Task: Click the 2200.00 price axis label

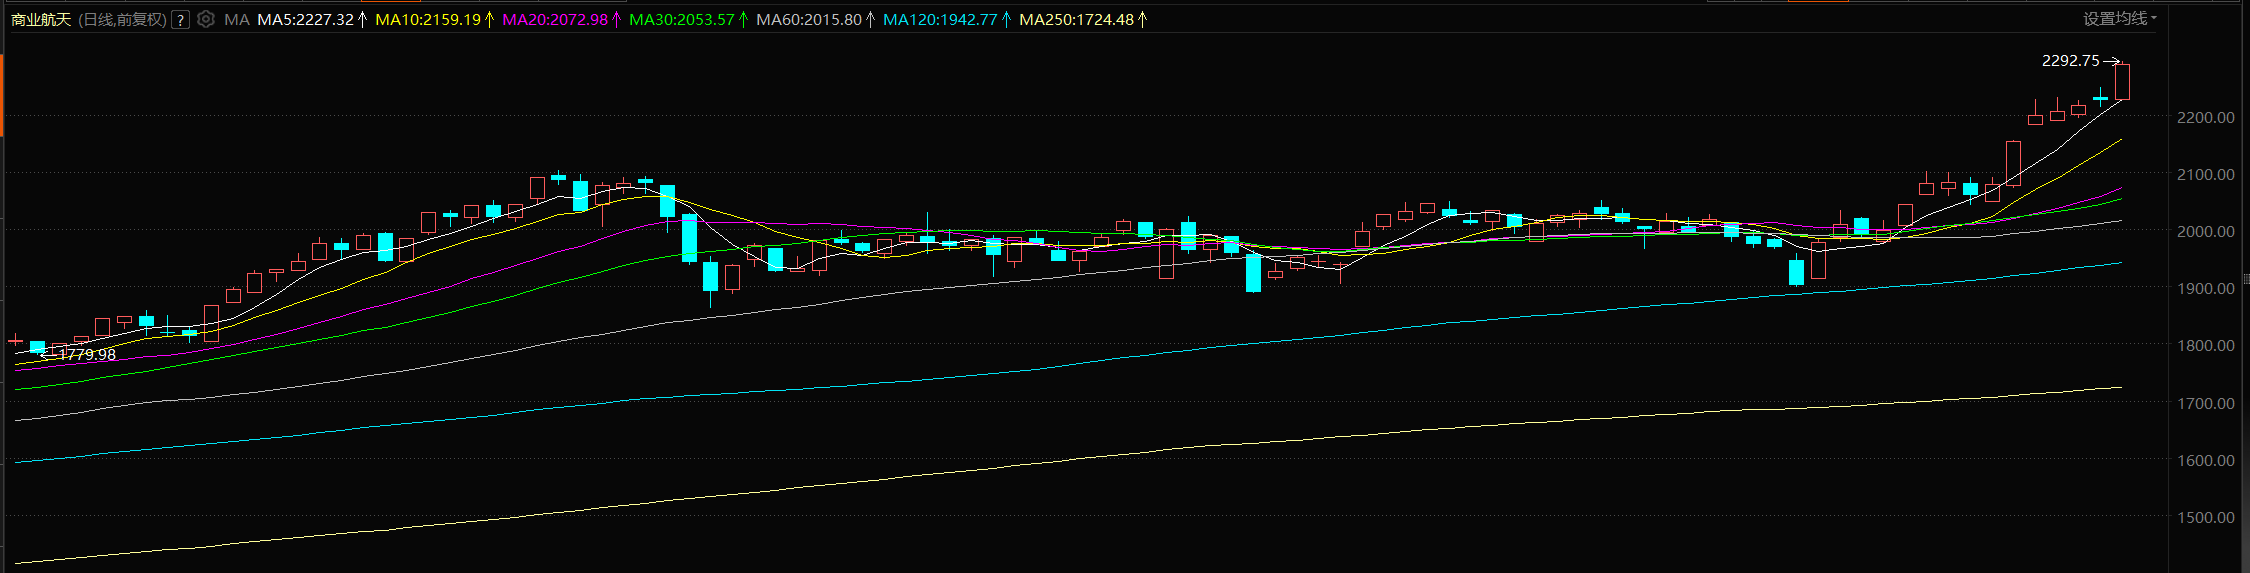Action: click(2205, 117)
